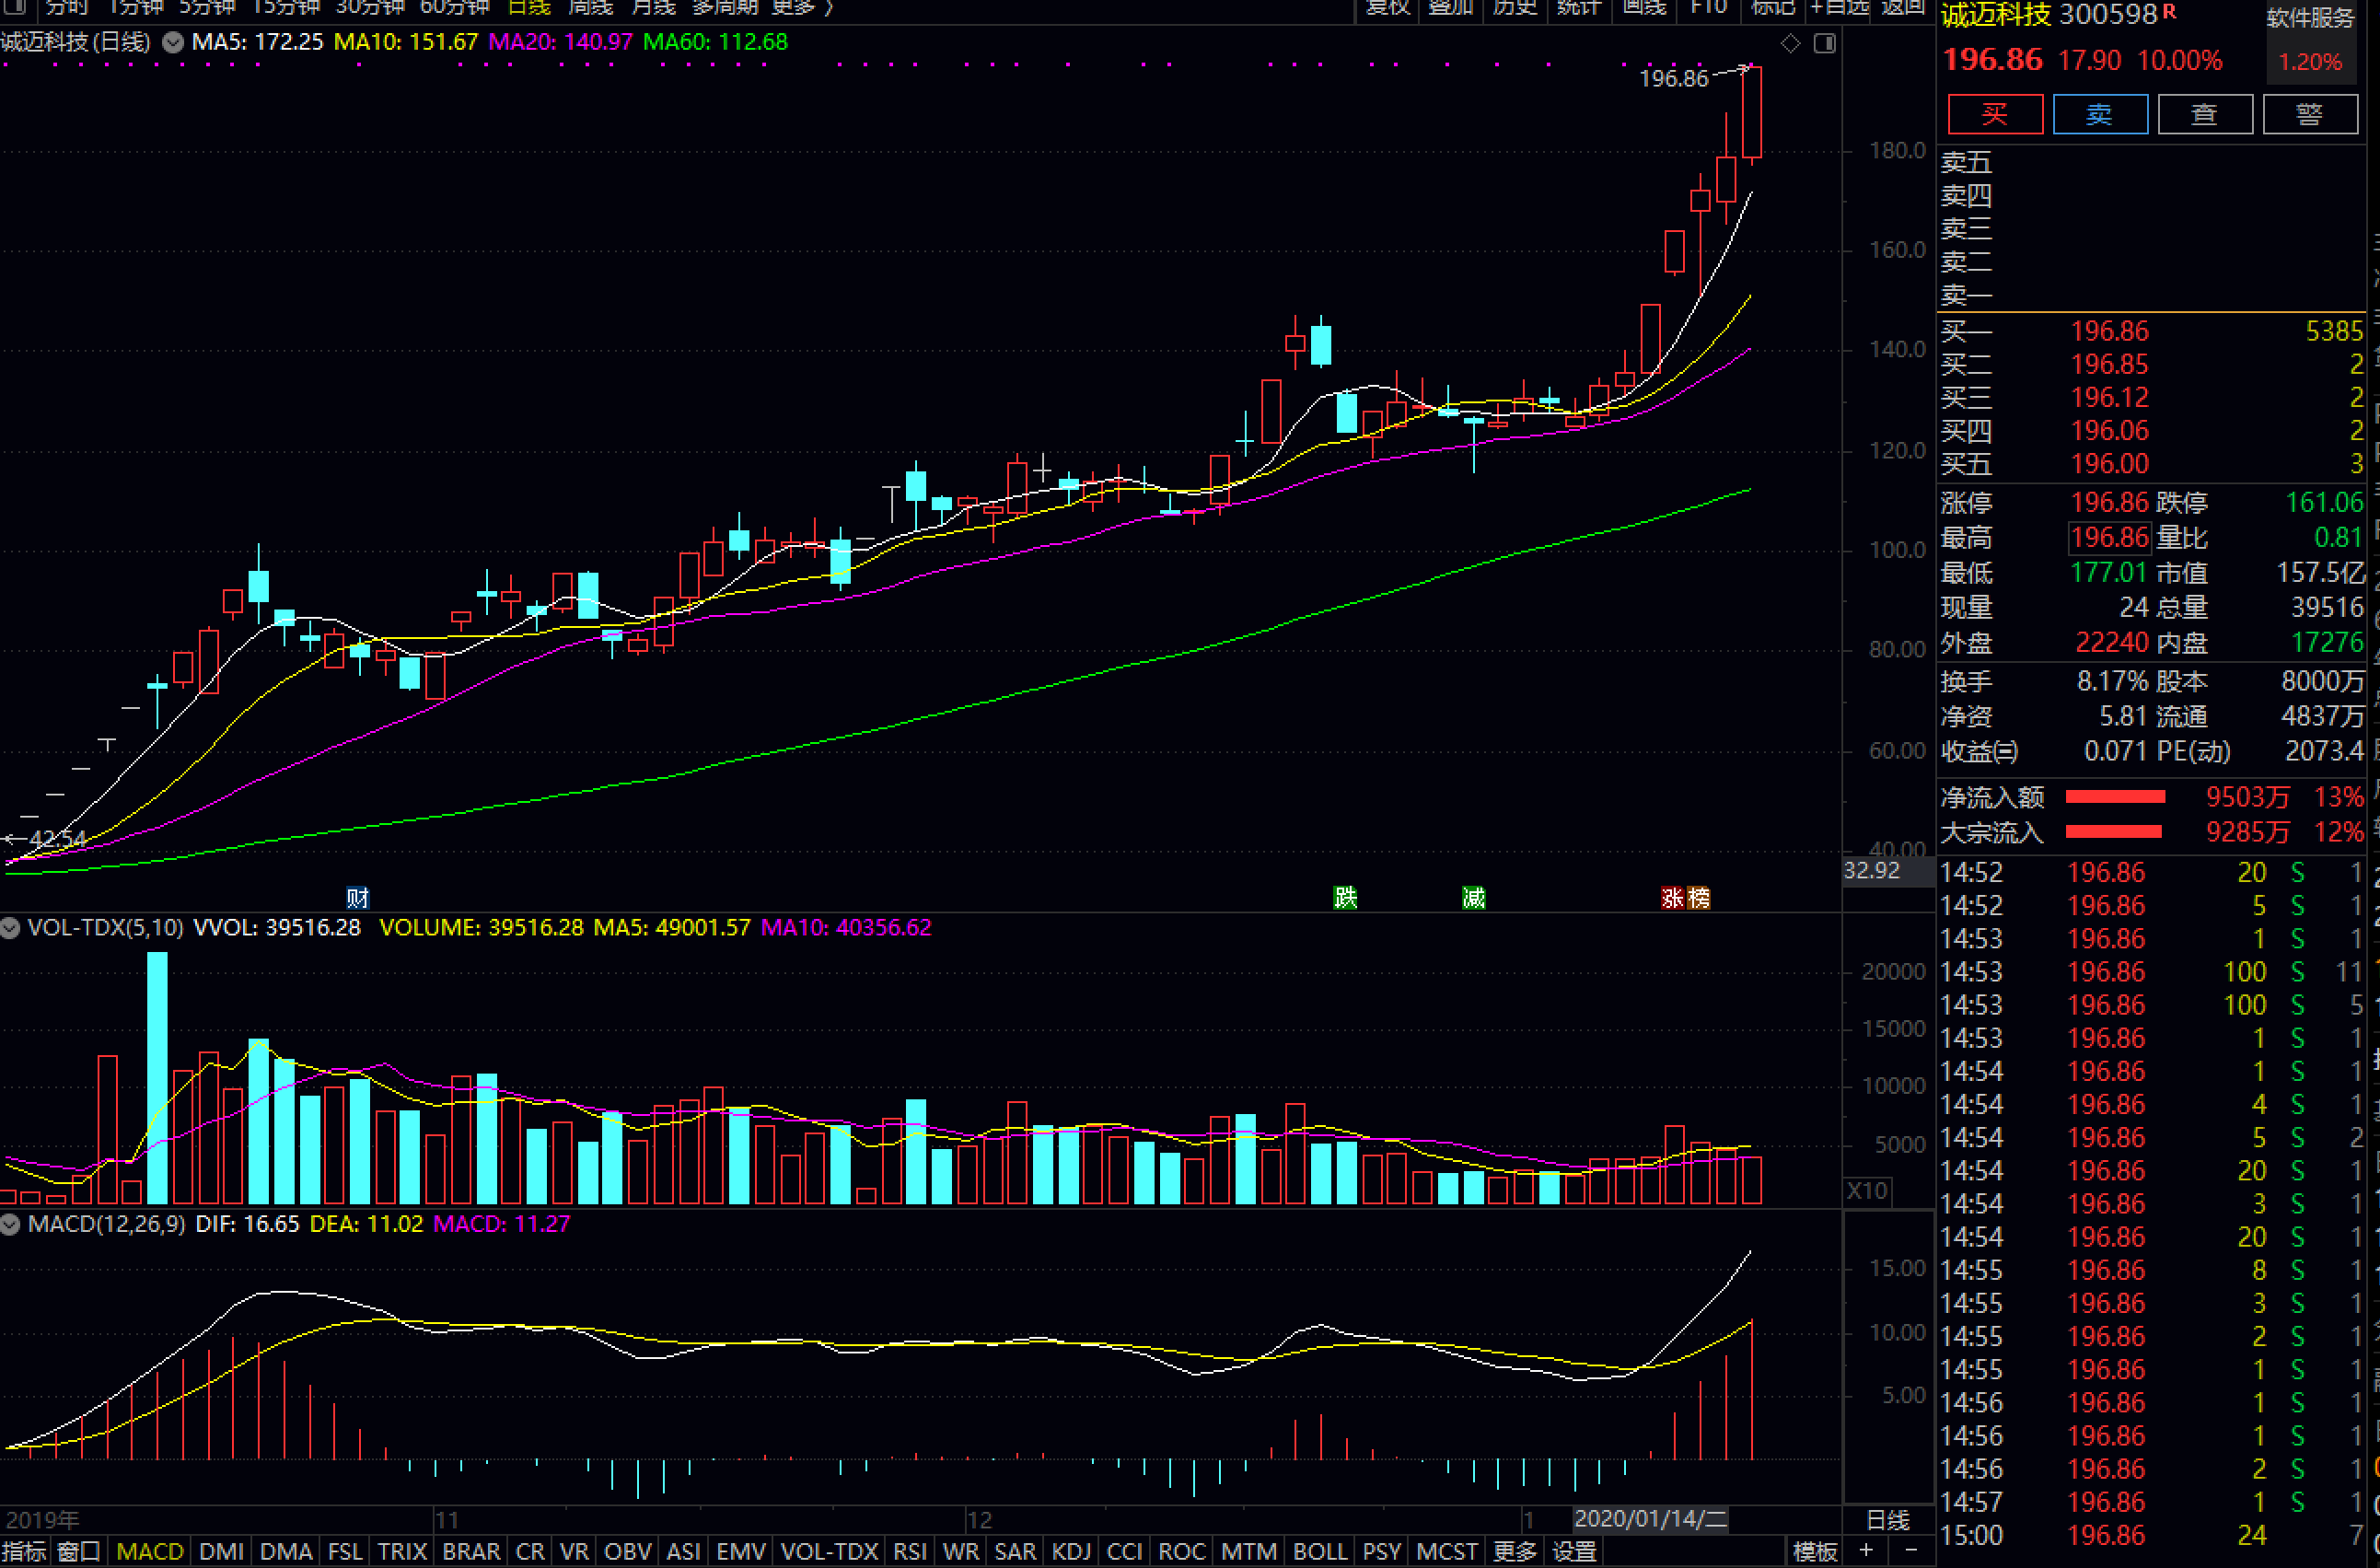
Task: Select the ASI indicator tab
Action: tap(683, 1551)
